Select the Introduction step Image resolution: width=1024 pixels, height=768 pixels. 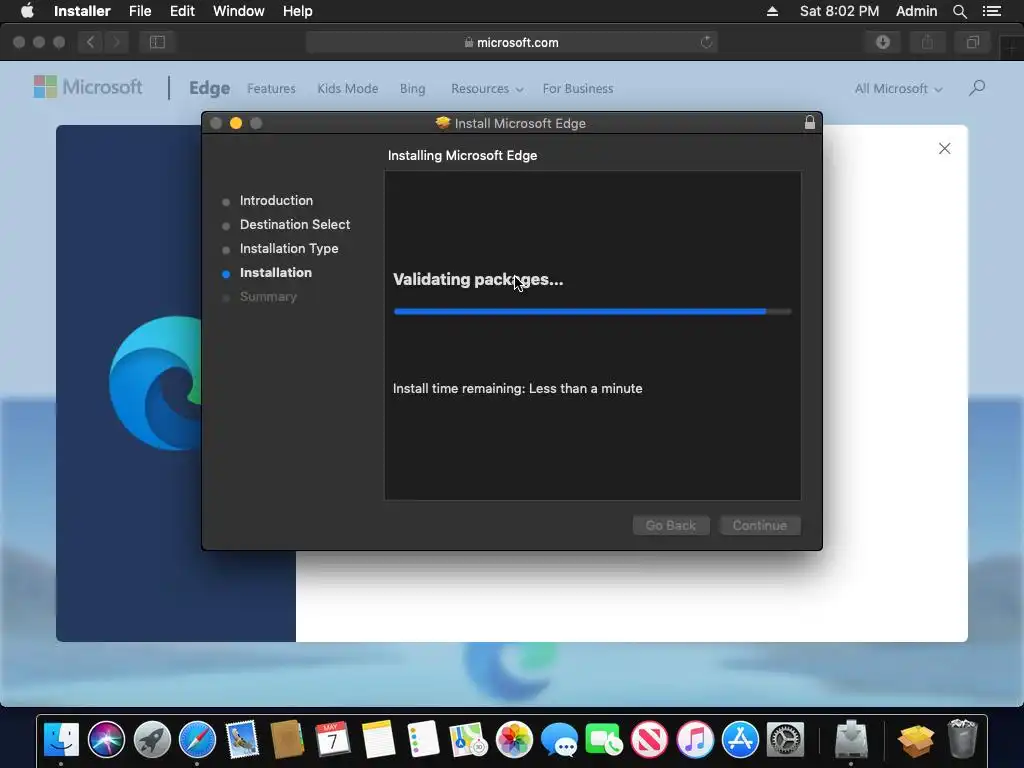pos(276,200)
